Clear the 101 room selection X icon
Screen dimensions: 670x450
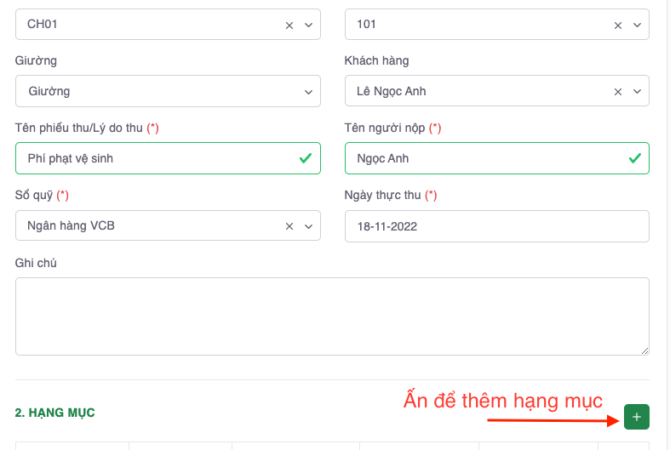click(618, 25)
